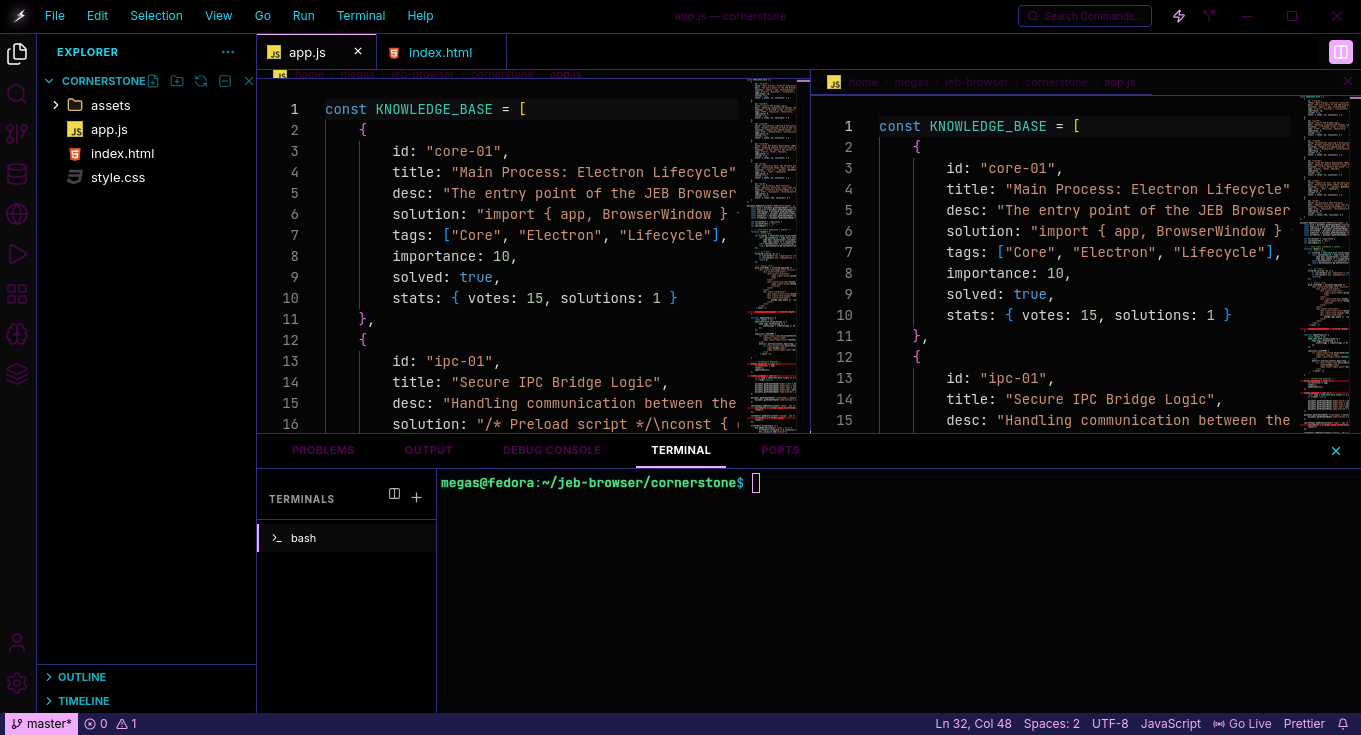Expand the assets folder

[56, 105]
